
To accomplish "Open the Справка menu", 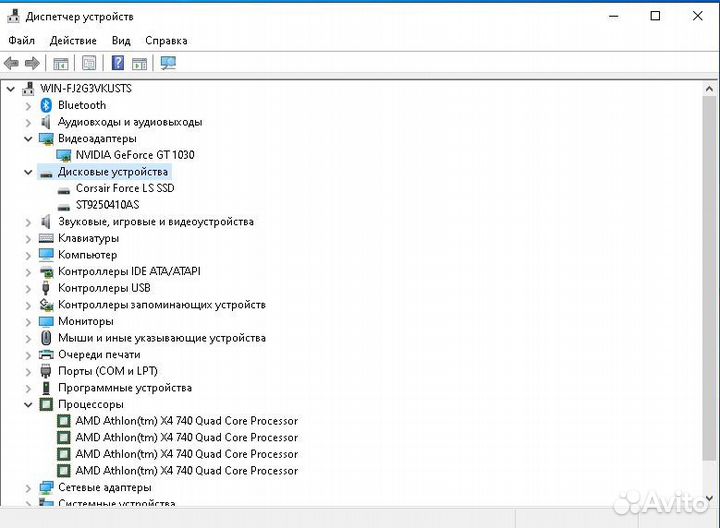I will click(x=166, y=40).
